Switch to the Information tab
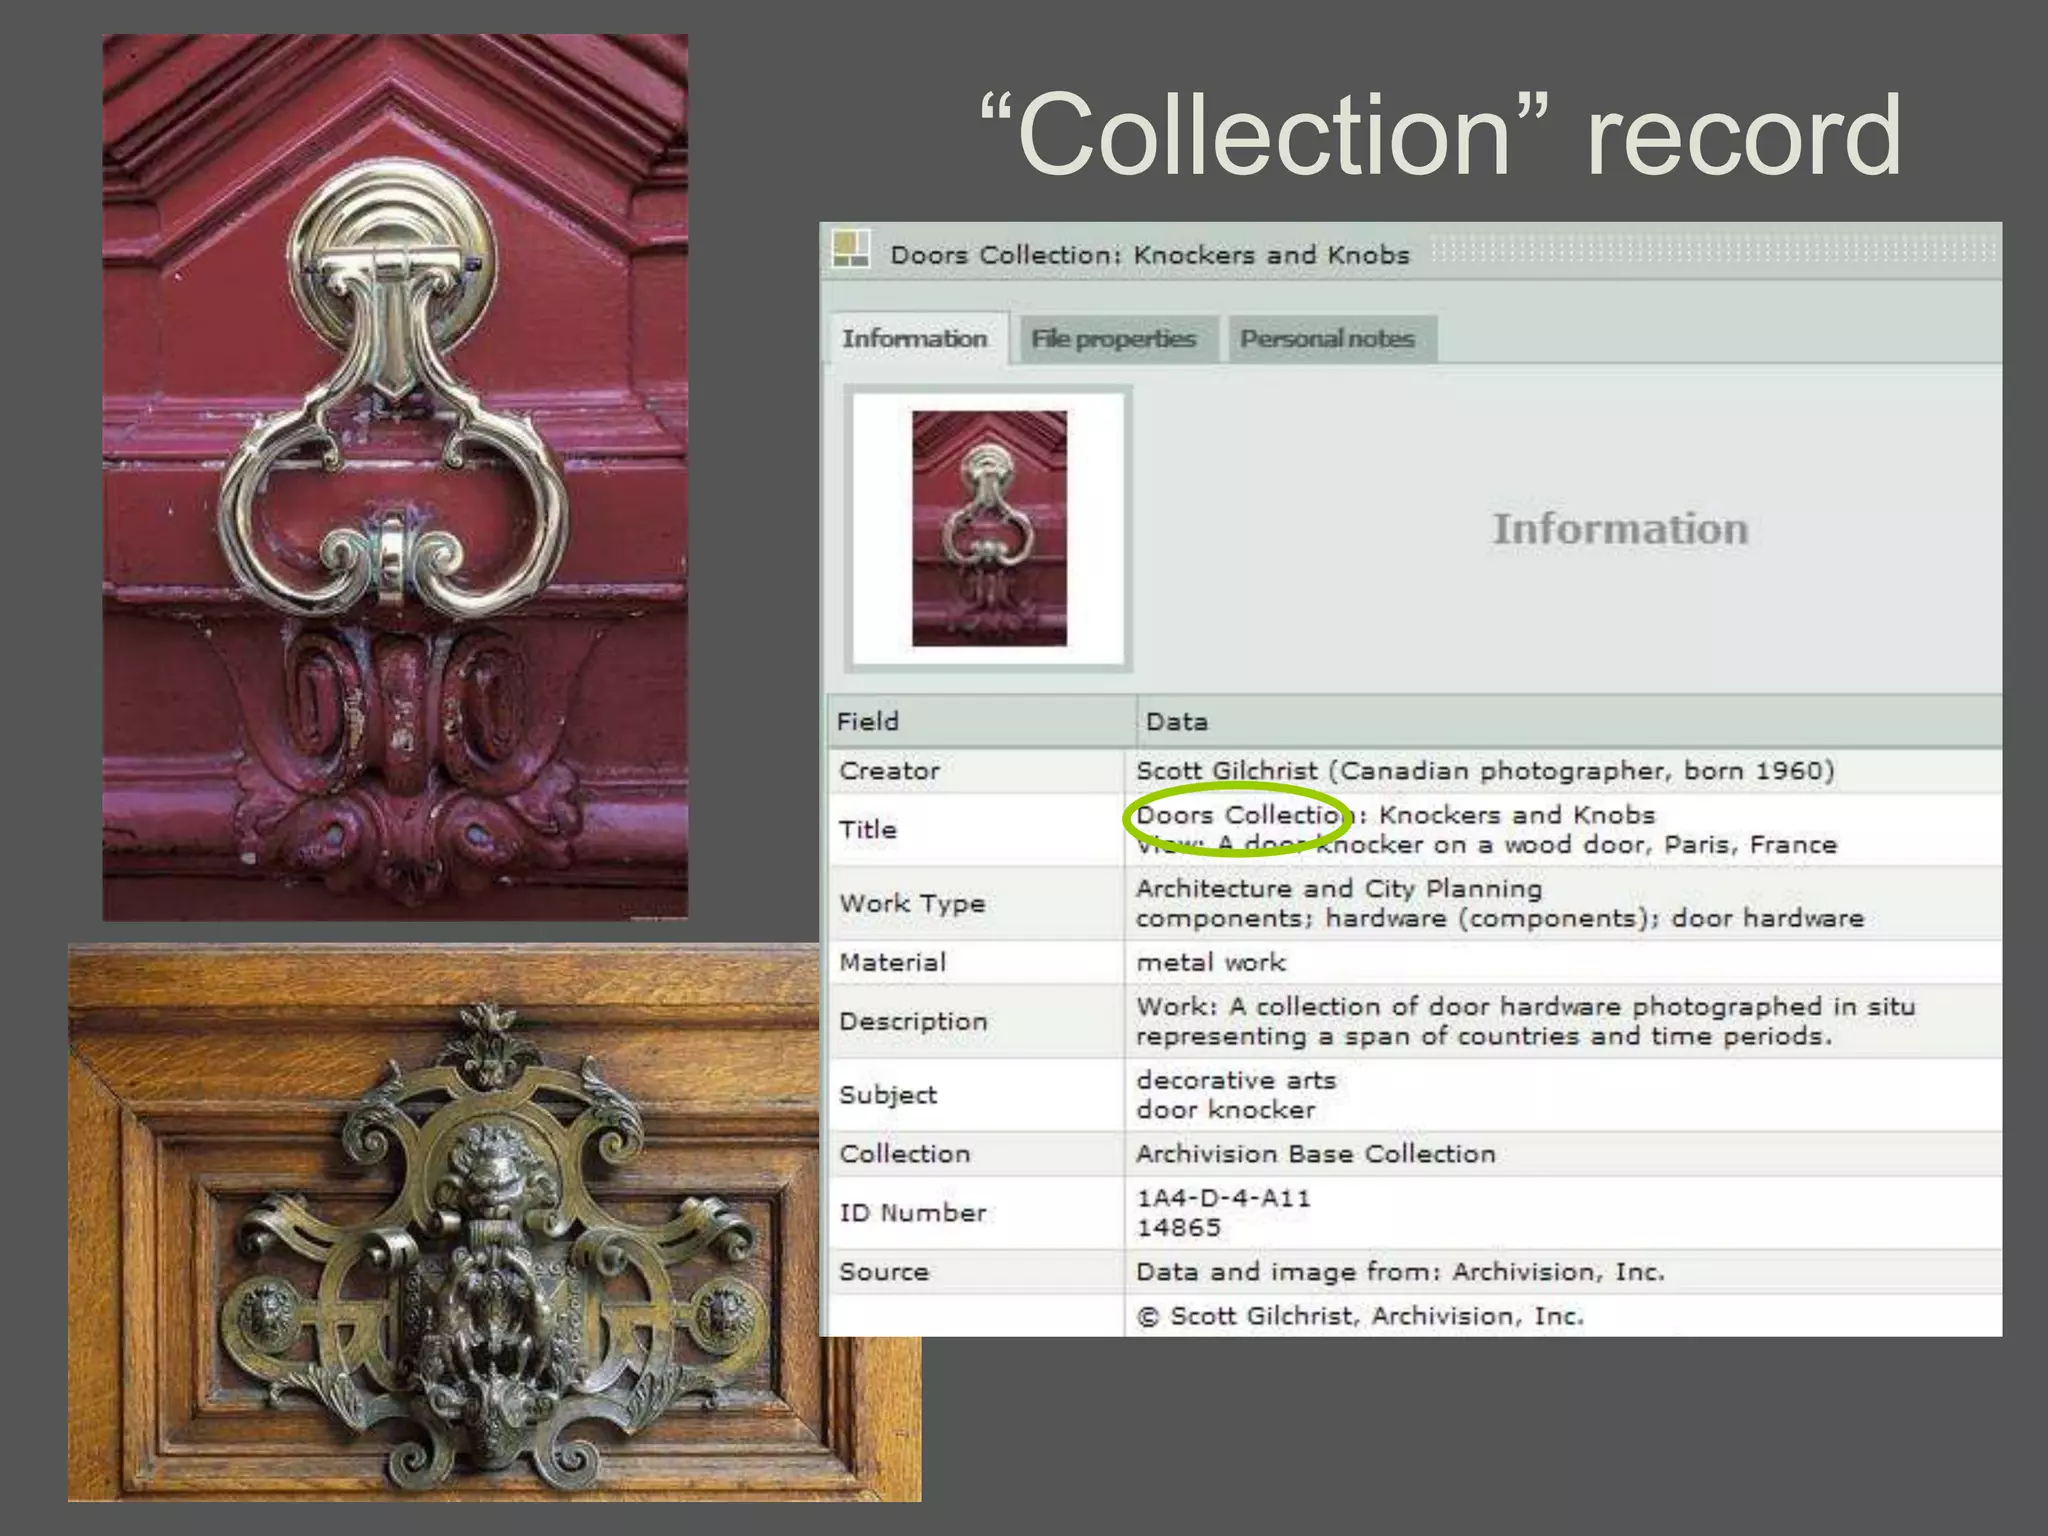The image size is (2048, 1536). (915, 338)
